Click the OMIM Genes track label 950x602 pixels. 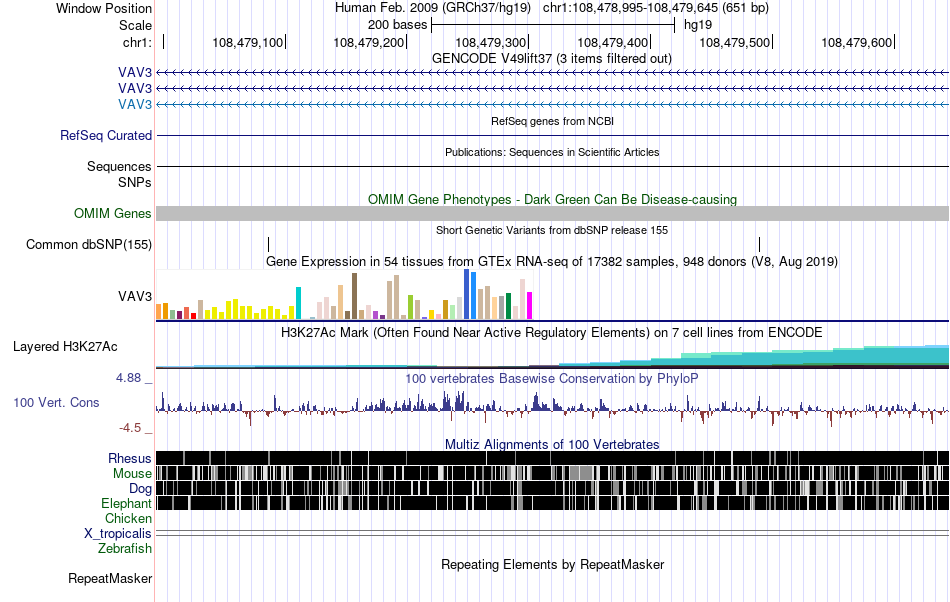[x=113, y=213]
